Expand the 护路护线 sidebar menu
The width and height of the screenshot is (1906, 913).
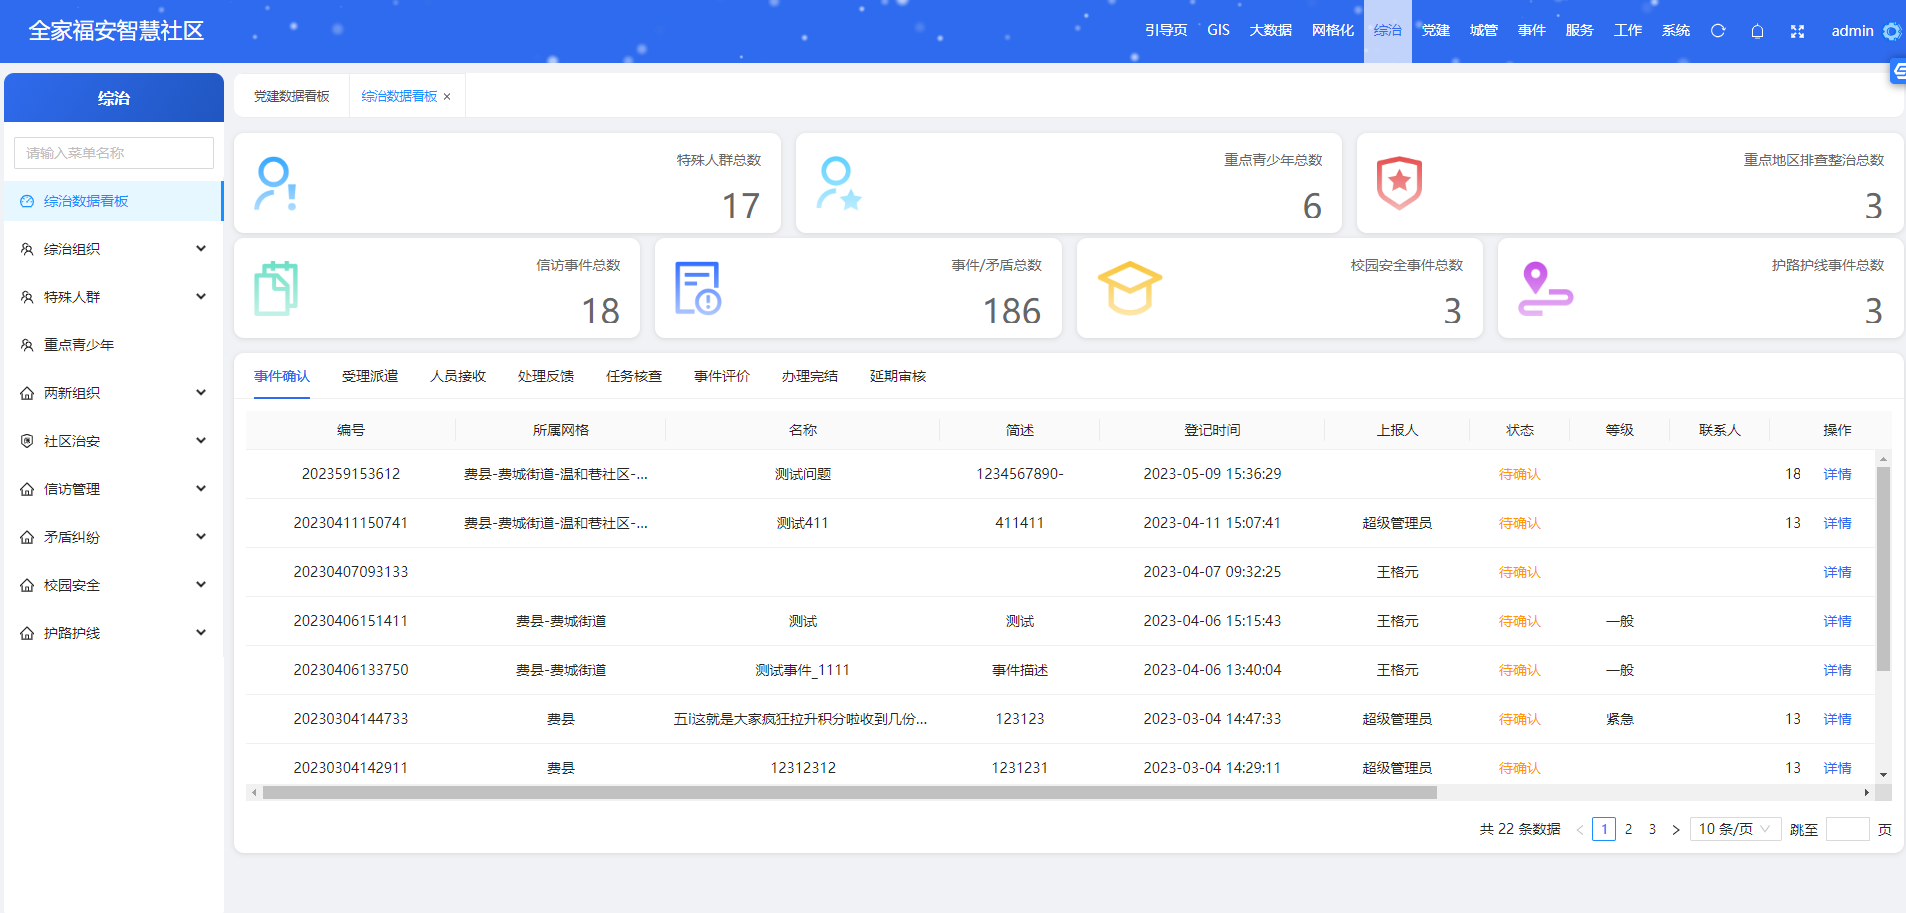(113, 633)
